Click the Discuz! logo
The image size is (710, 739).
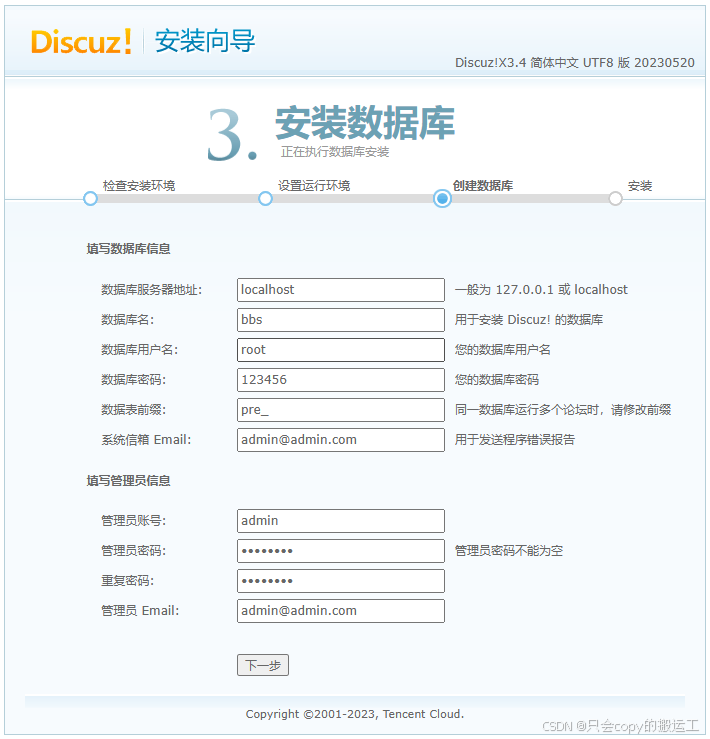click(x=81, y=41)
